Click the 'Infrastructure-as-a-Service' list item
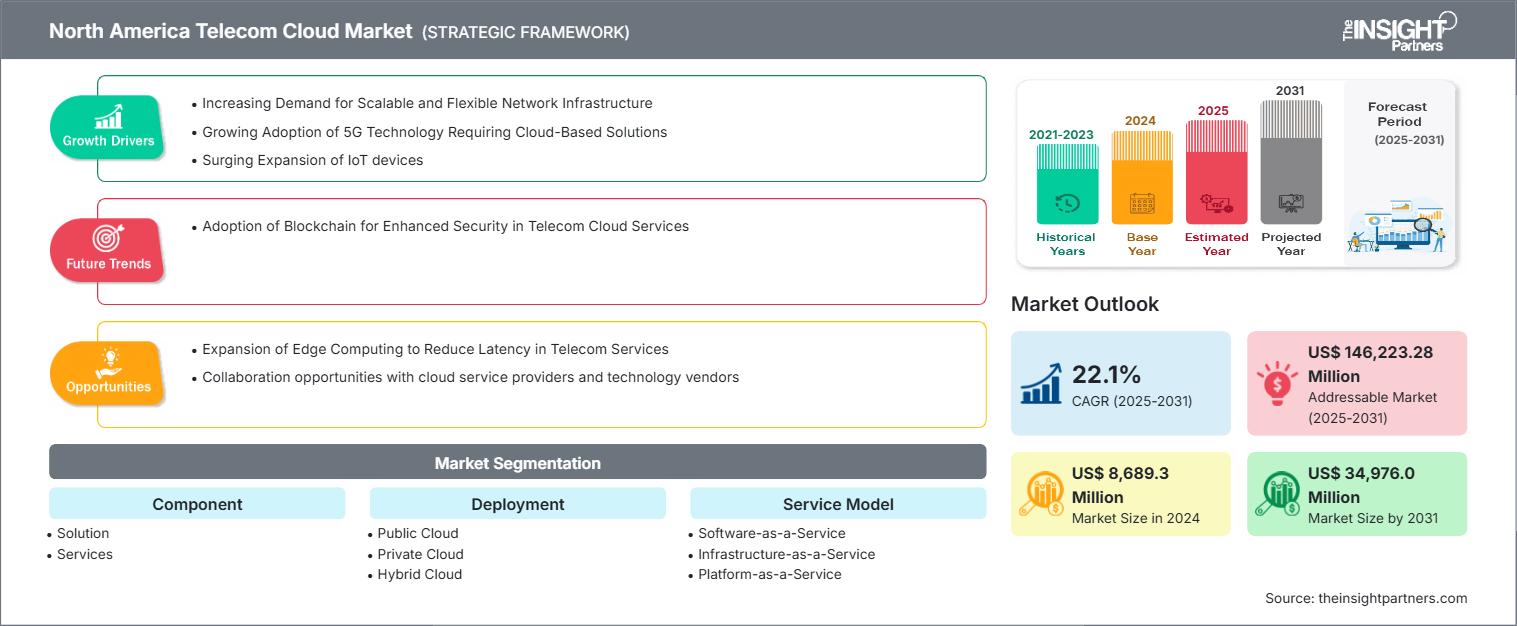The image size is (1517, 626). coord(787,554)
